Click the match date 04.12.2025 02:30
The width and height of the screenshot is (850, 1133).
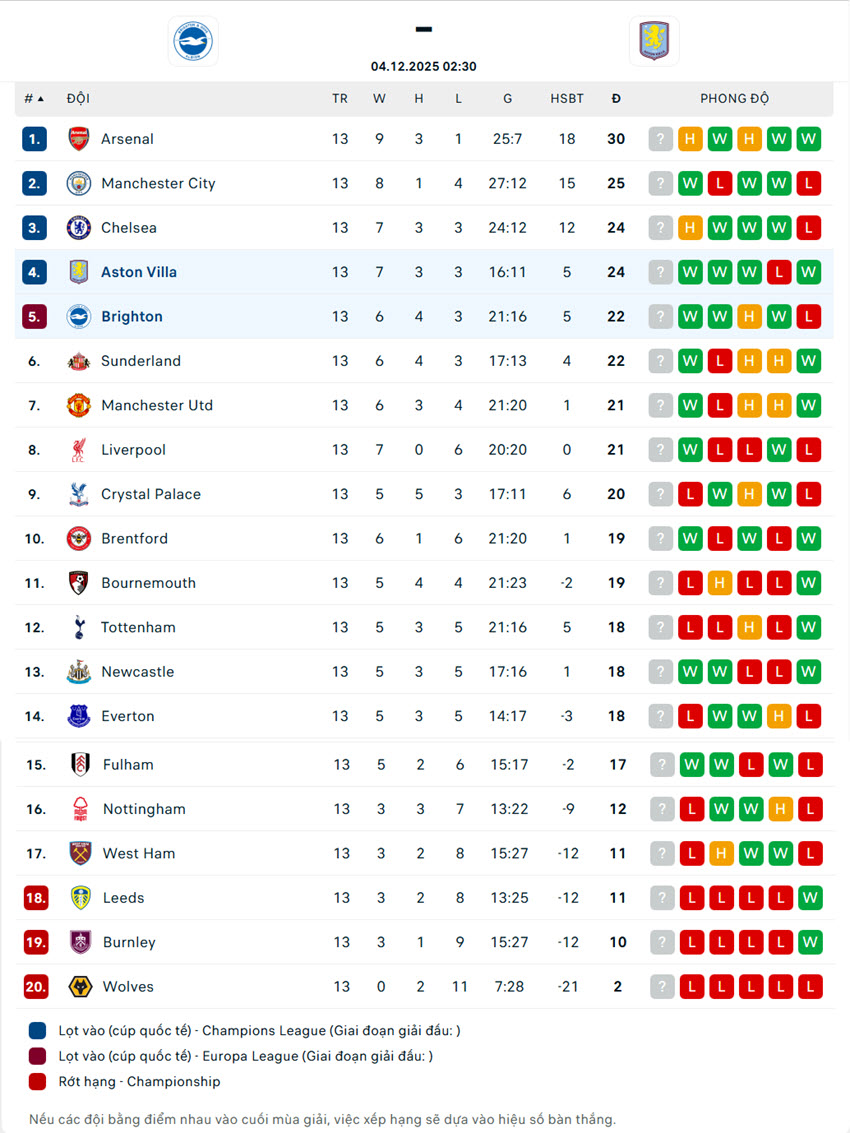424,67
